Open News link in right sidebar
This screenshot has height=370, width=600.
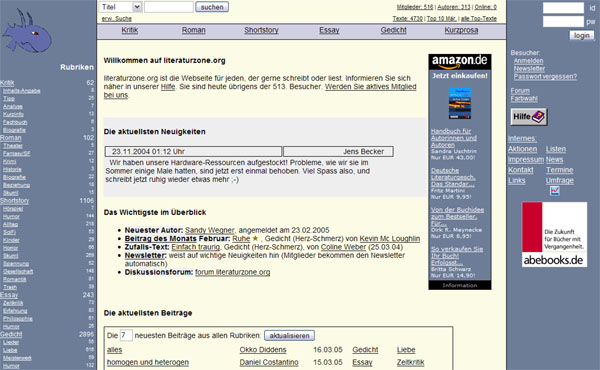click(554, 159)
